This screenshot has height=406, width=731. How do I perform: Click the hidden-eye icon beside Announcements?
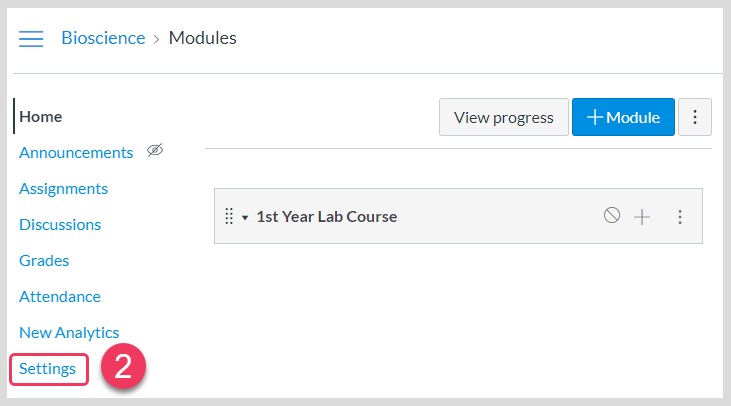(154, 151)
